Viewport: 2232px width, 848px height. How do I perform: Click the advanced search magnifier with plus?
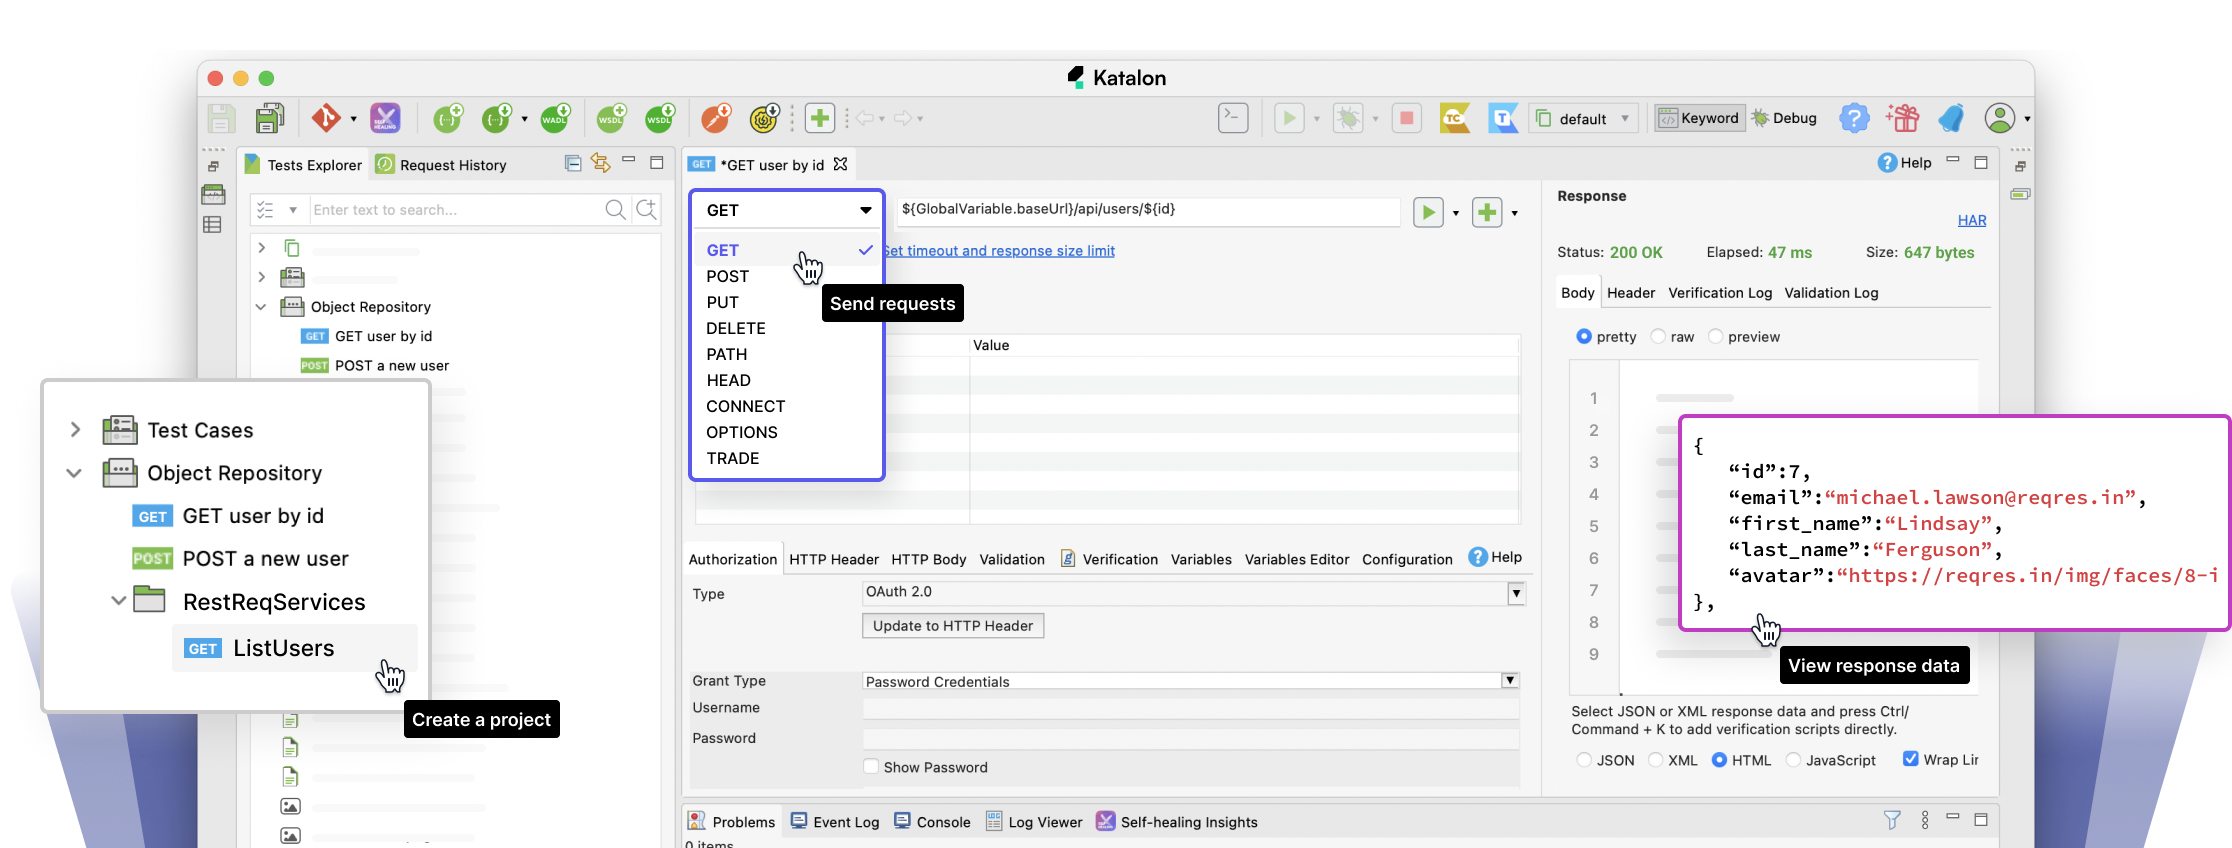click(647, 209)
